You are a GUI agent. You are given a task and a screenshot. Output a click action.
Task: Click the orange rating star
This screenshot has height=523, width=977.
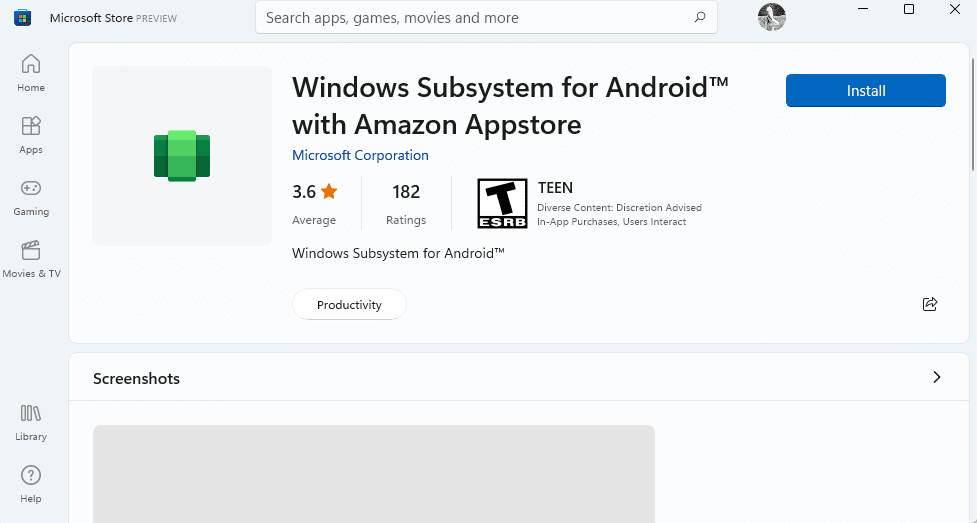coord(329,191)
